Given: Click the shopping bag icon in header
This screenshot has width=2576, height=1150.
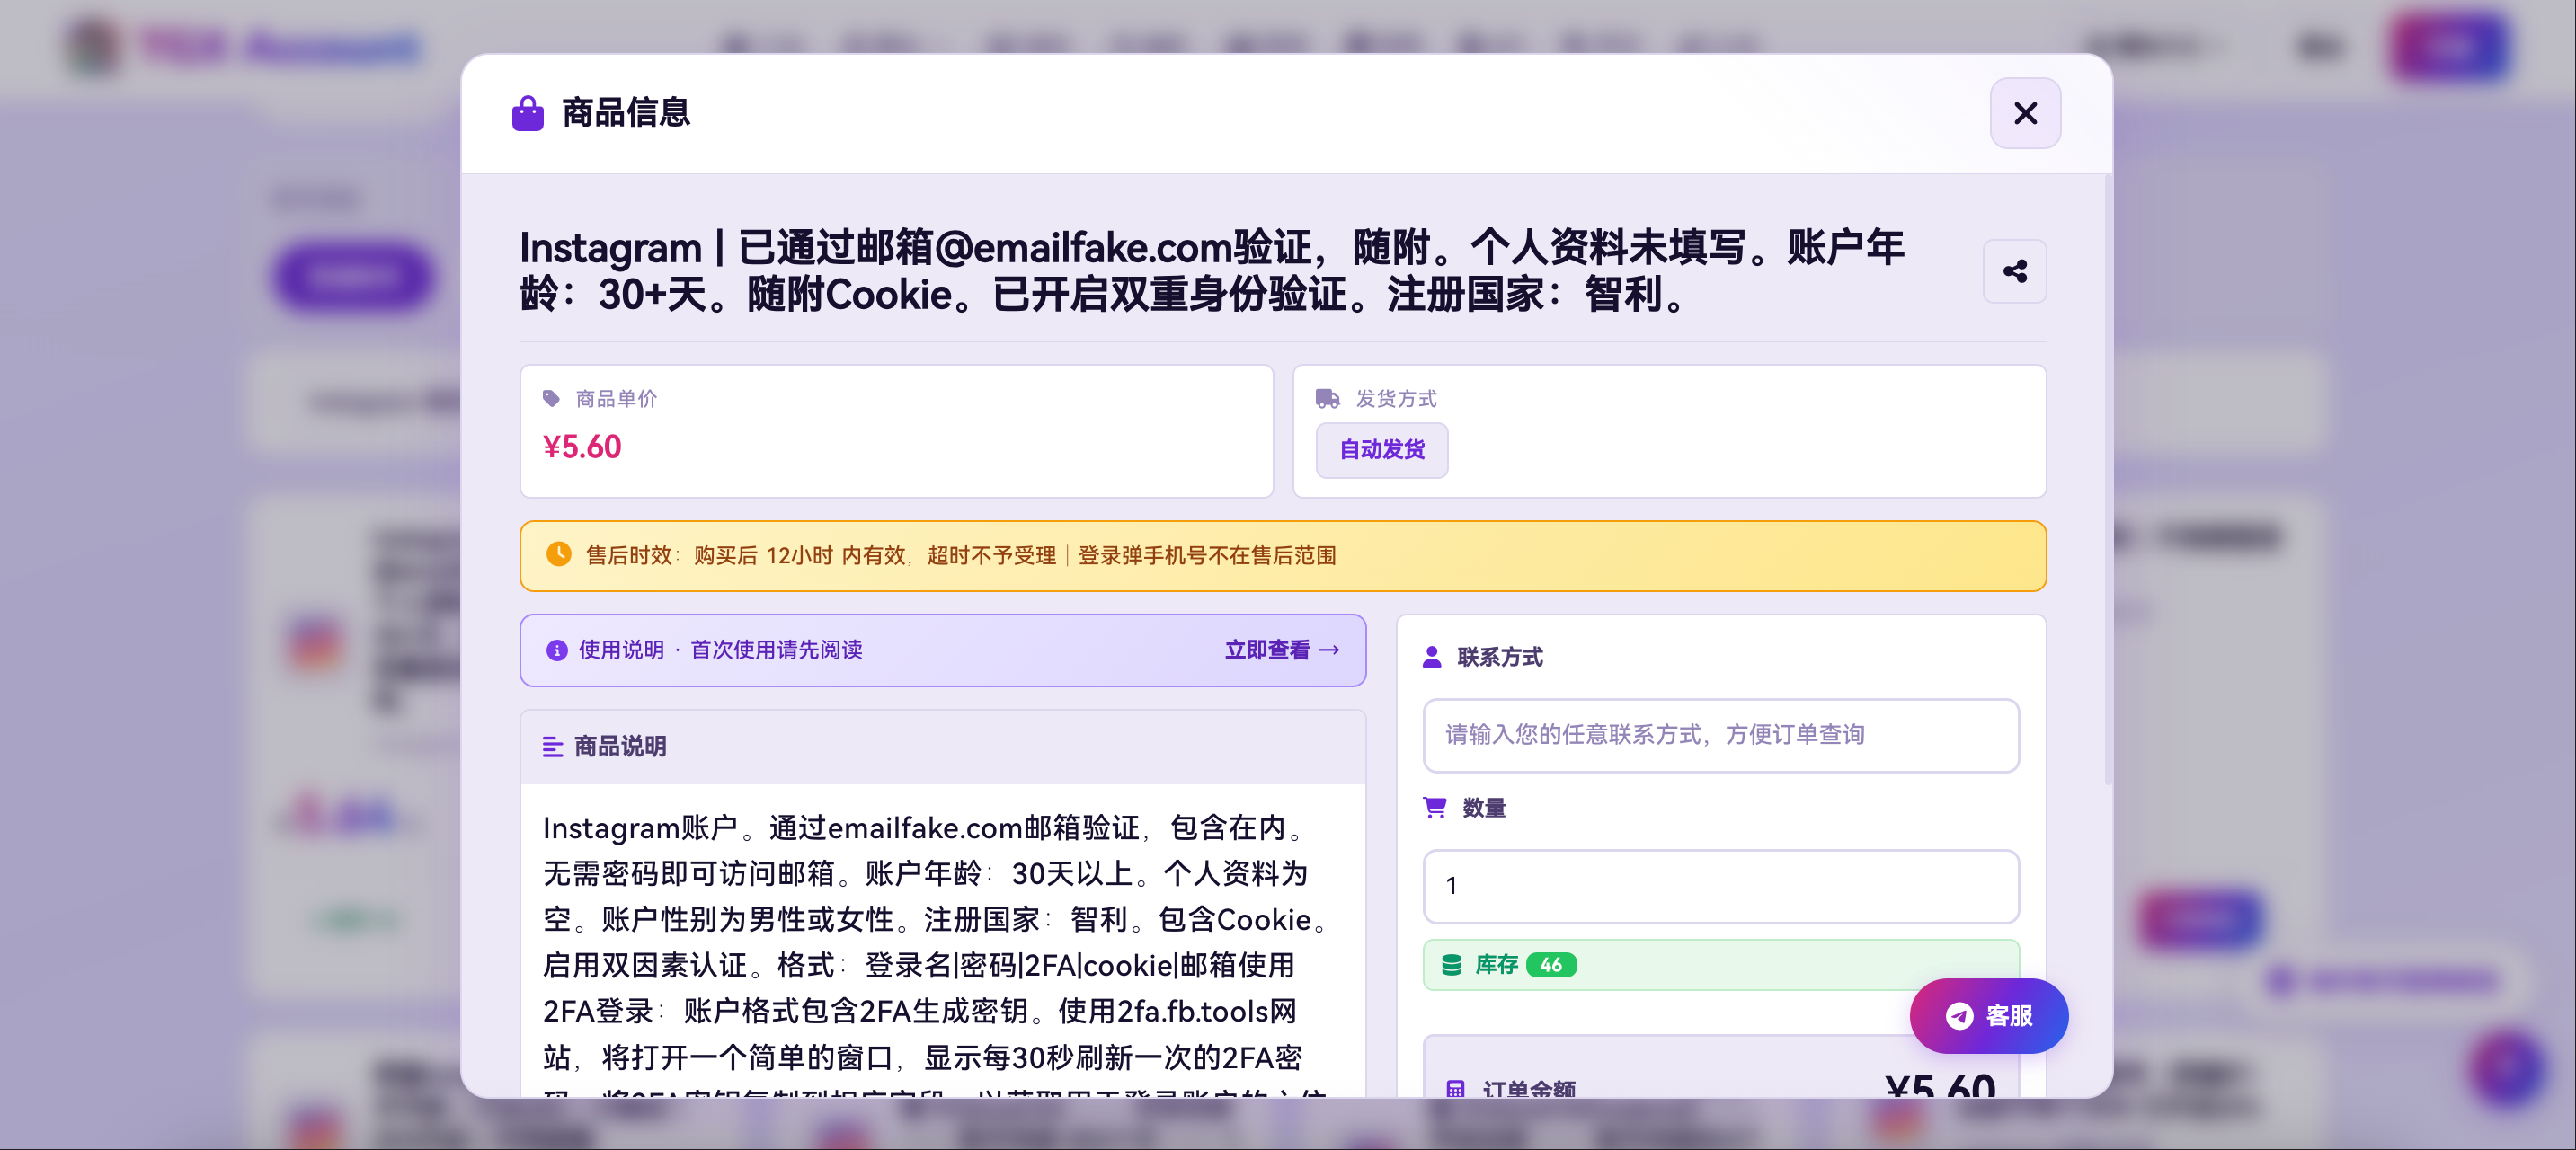Looking at the screenshot, I should tap(527, 113).
